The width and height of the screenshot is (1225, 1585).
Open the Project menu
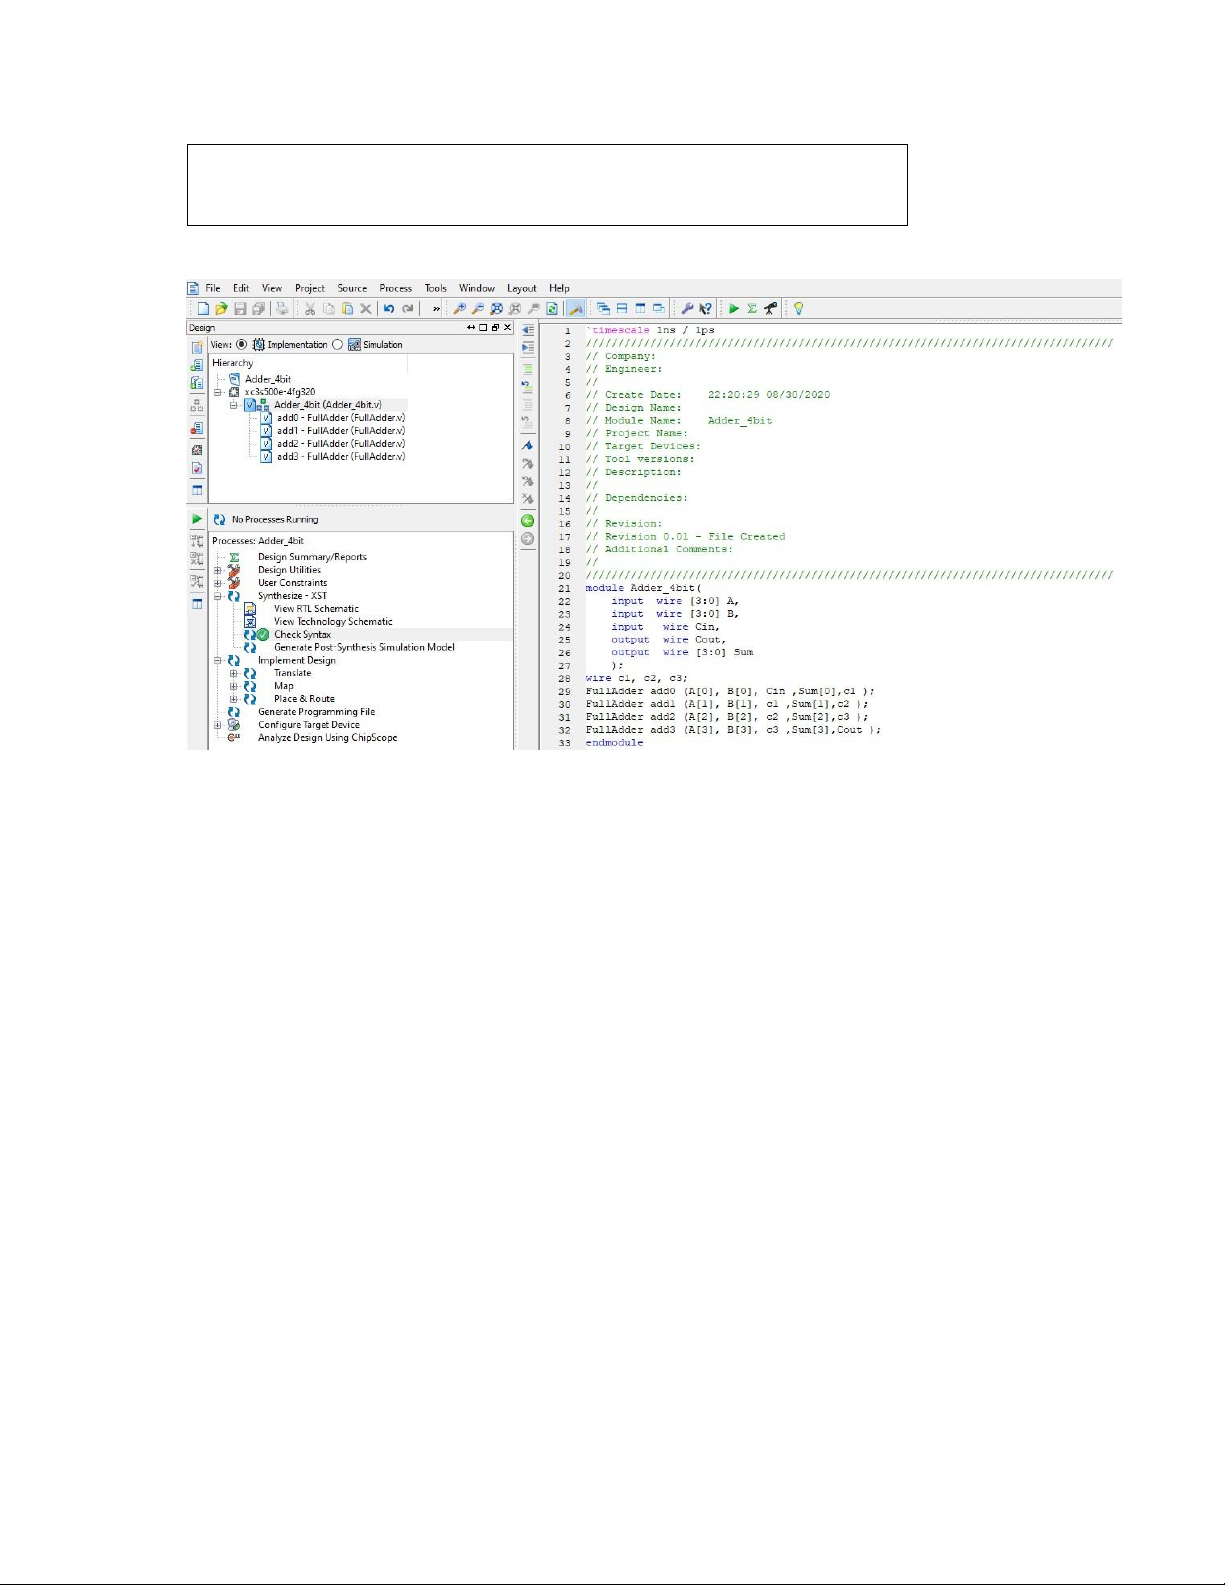310,288
